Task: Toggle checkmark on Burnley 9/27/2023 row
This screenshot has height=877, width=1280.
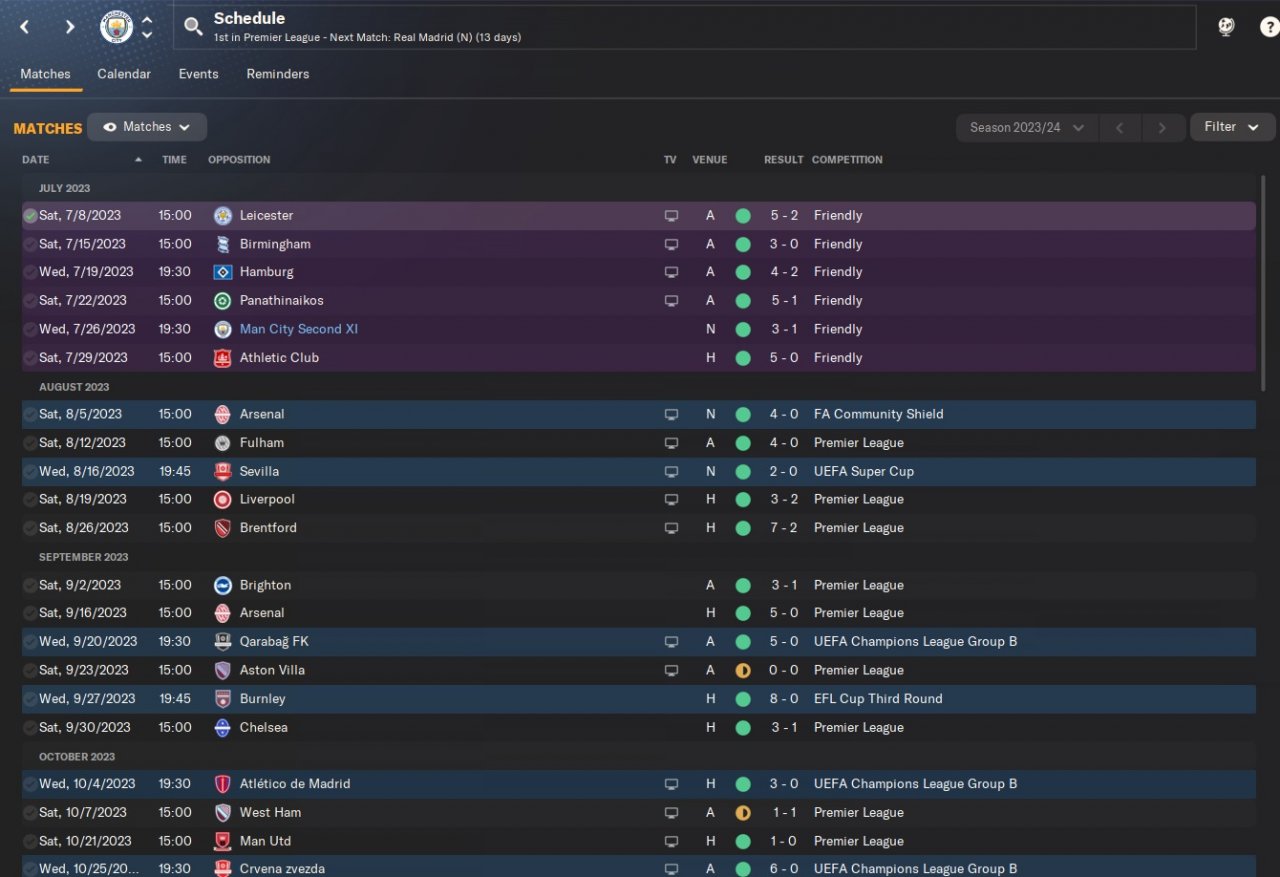Action: point(30,699)
